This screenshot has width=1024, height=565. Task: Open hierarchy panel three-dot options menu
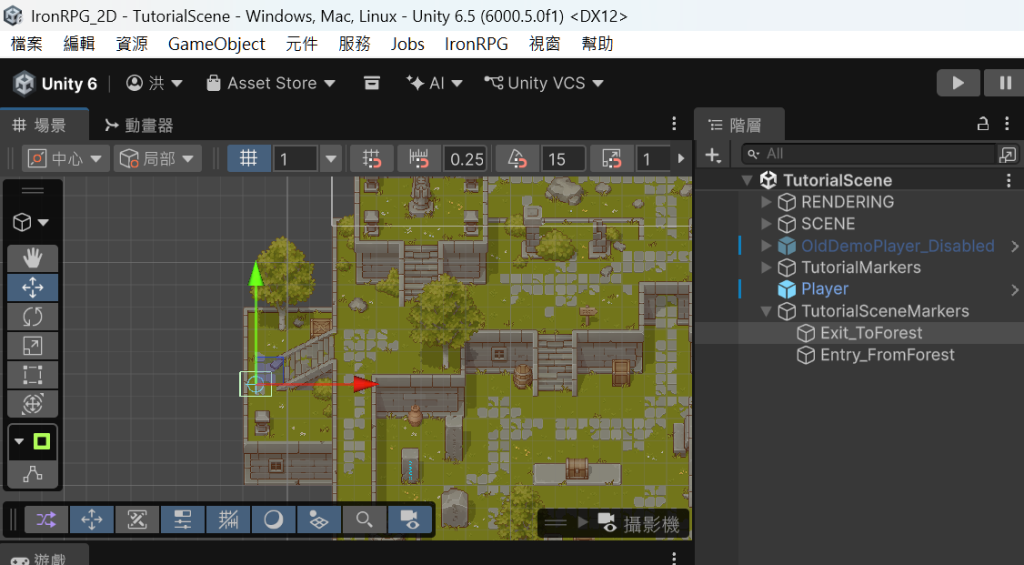(1007, 123)
